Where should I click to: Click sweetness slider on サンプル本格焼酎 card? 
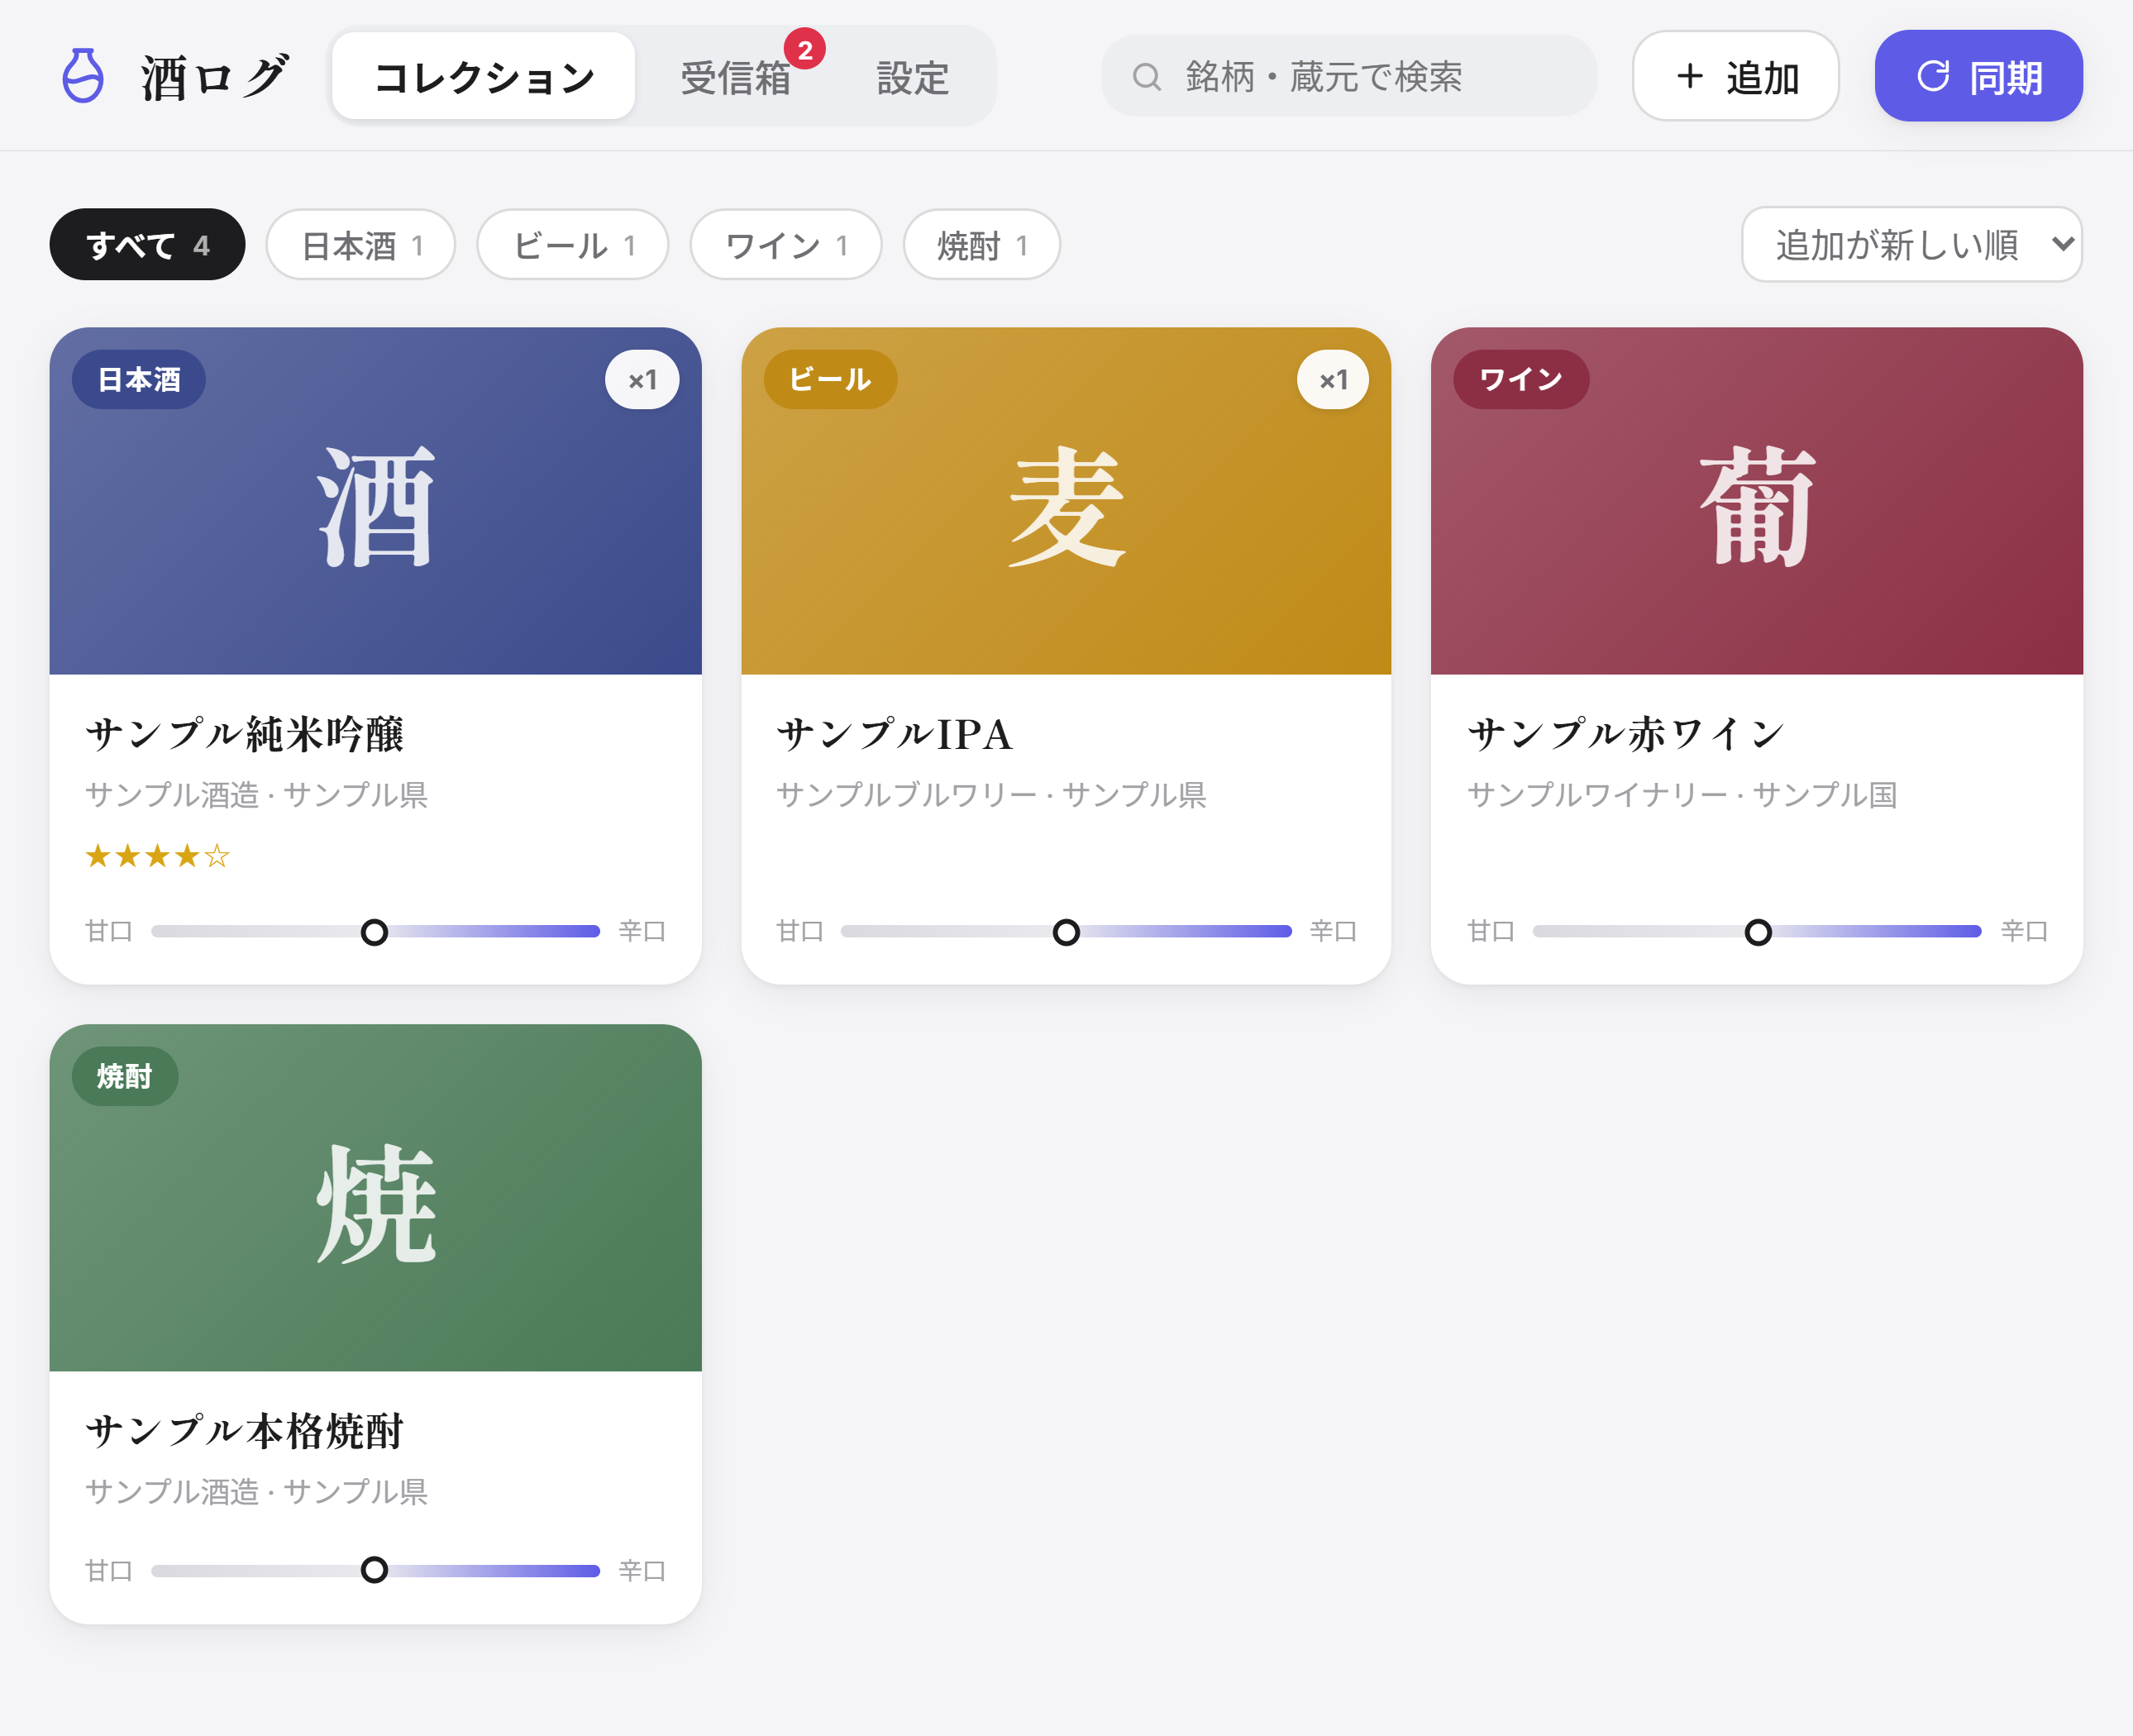(375, 1570)
